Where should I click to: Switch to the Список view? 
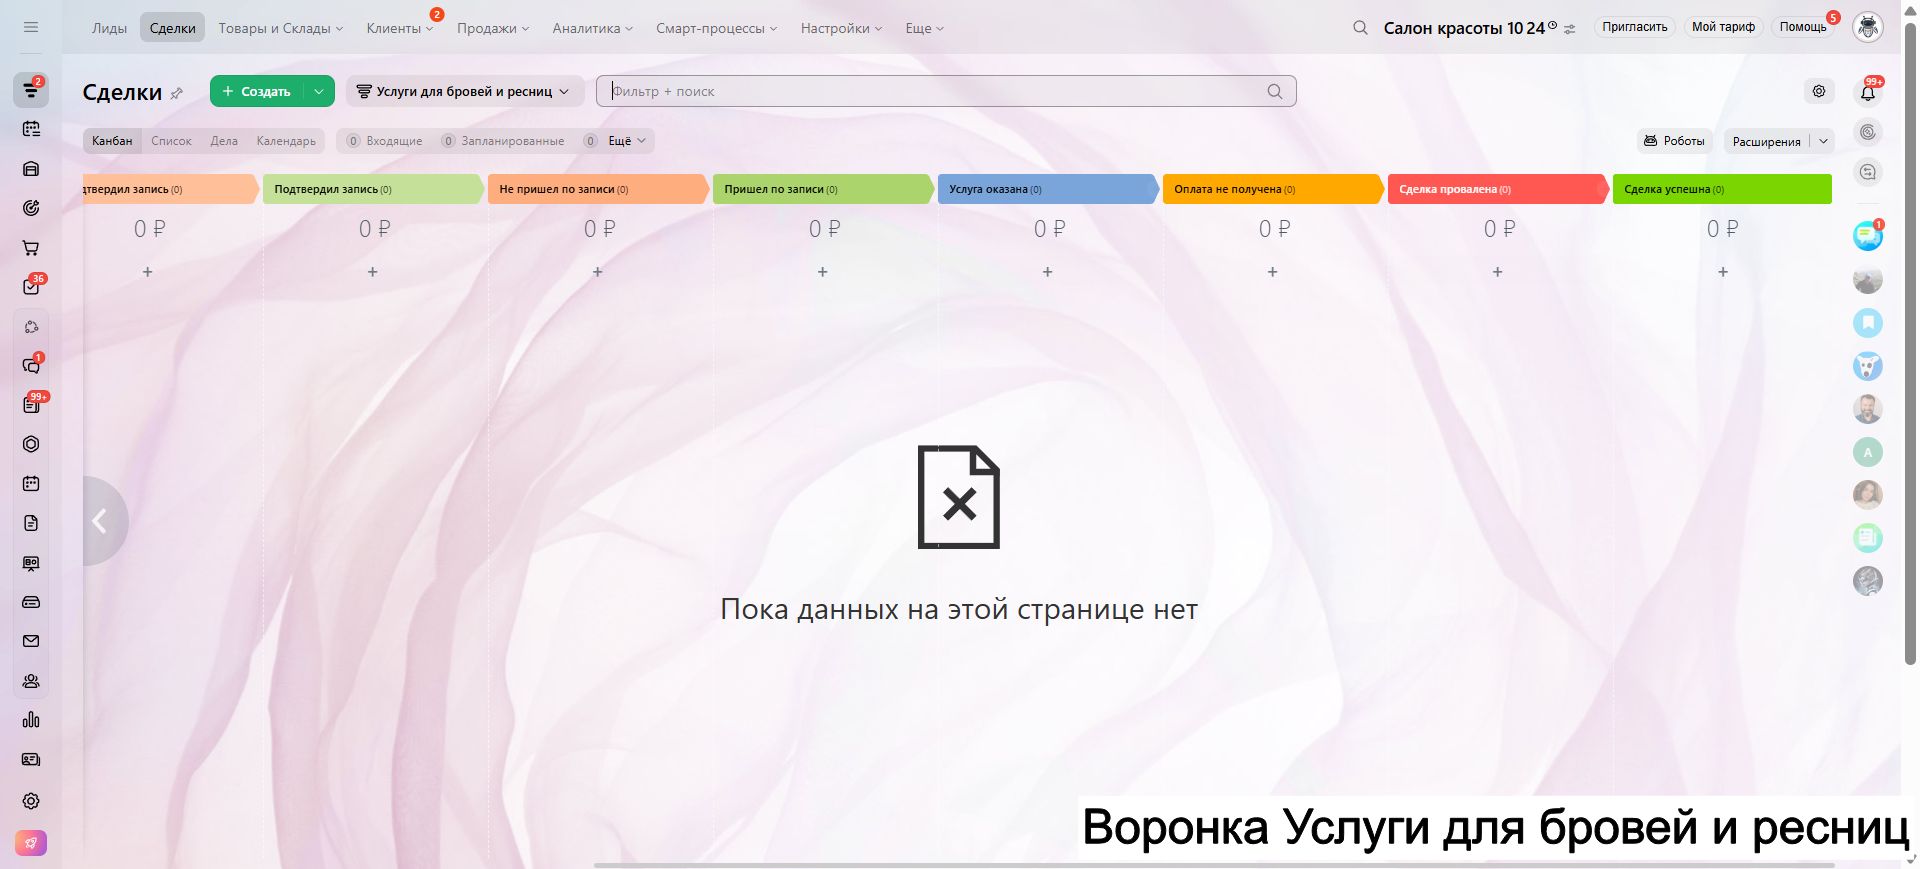[x=171, y=141]
